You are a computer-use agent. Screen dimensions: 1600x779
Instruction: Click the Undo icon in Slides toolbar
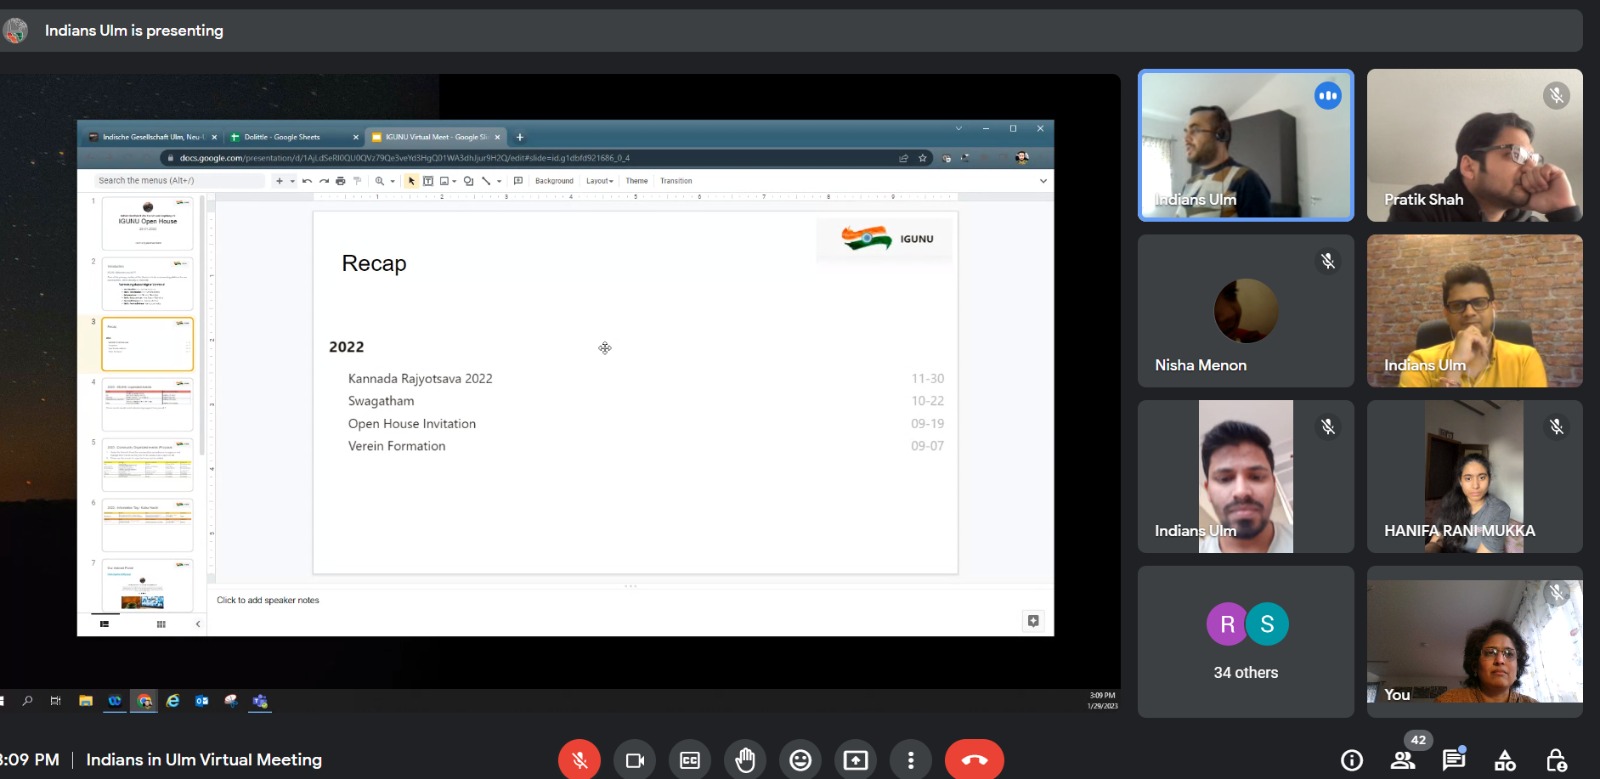coord(307,181)
